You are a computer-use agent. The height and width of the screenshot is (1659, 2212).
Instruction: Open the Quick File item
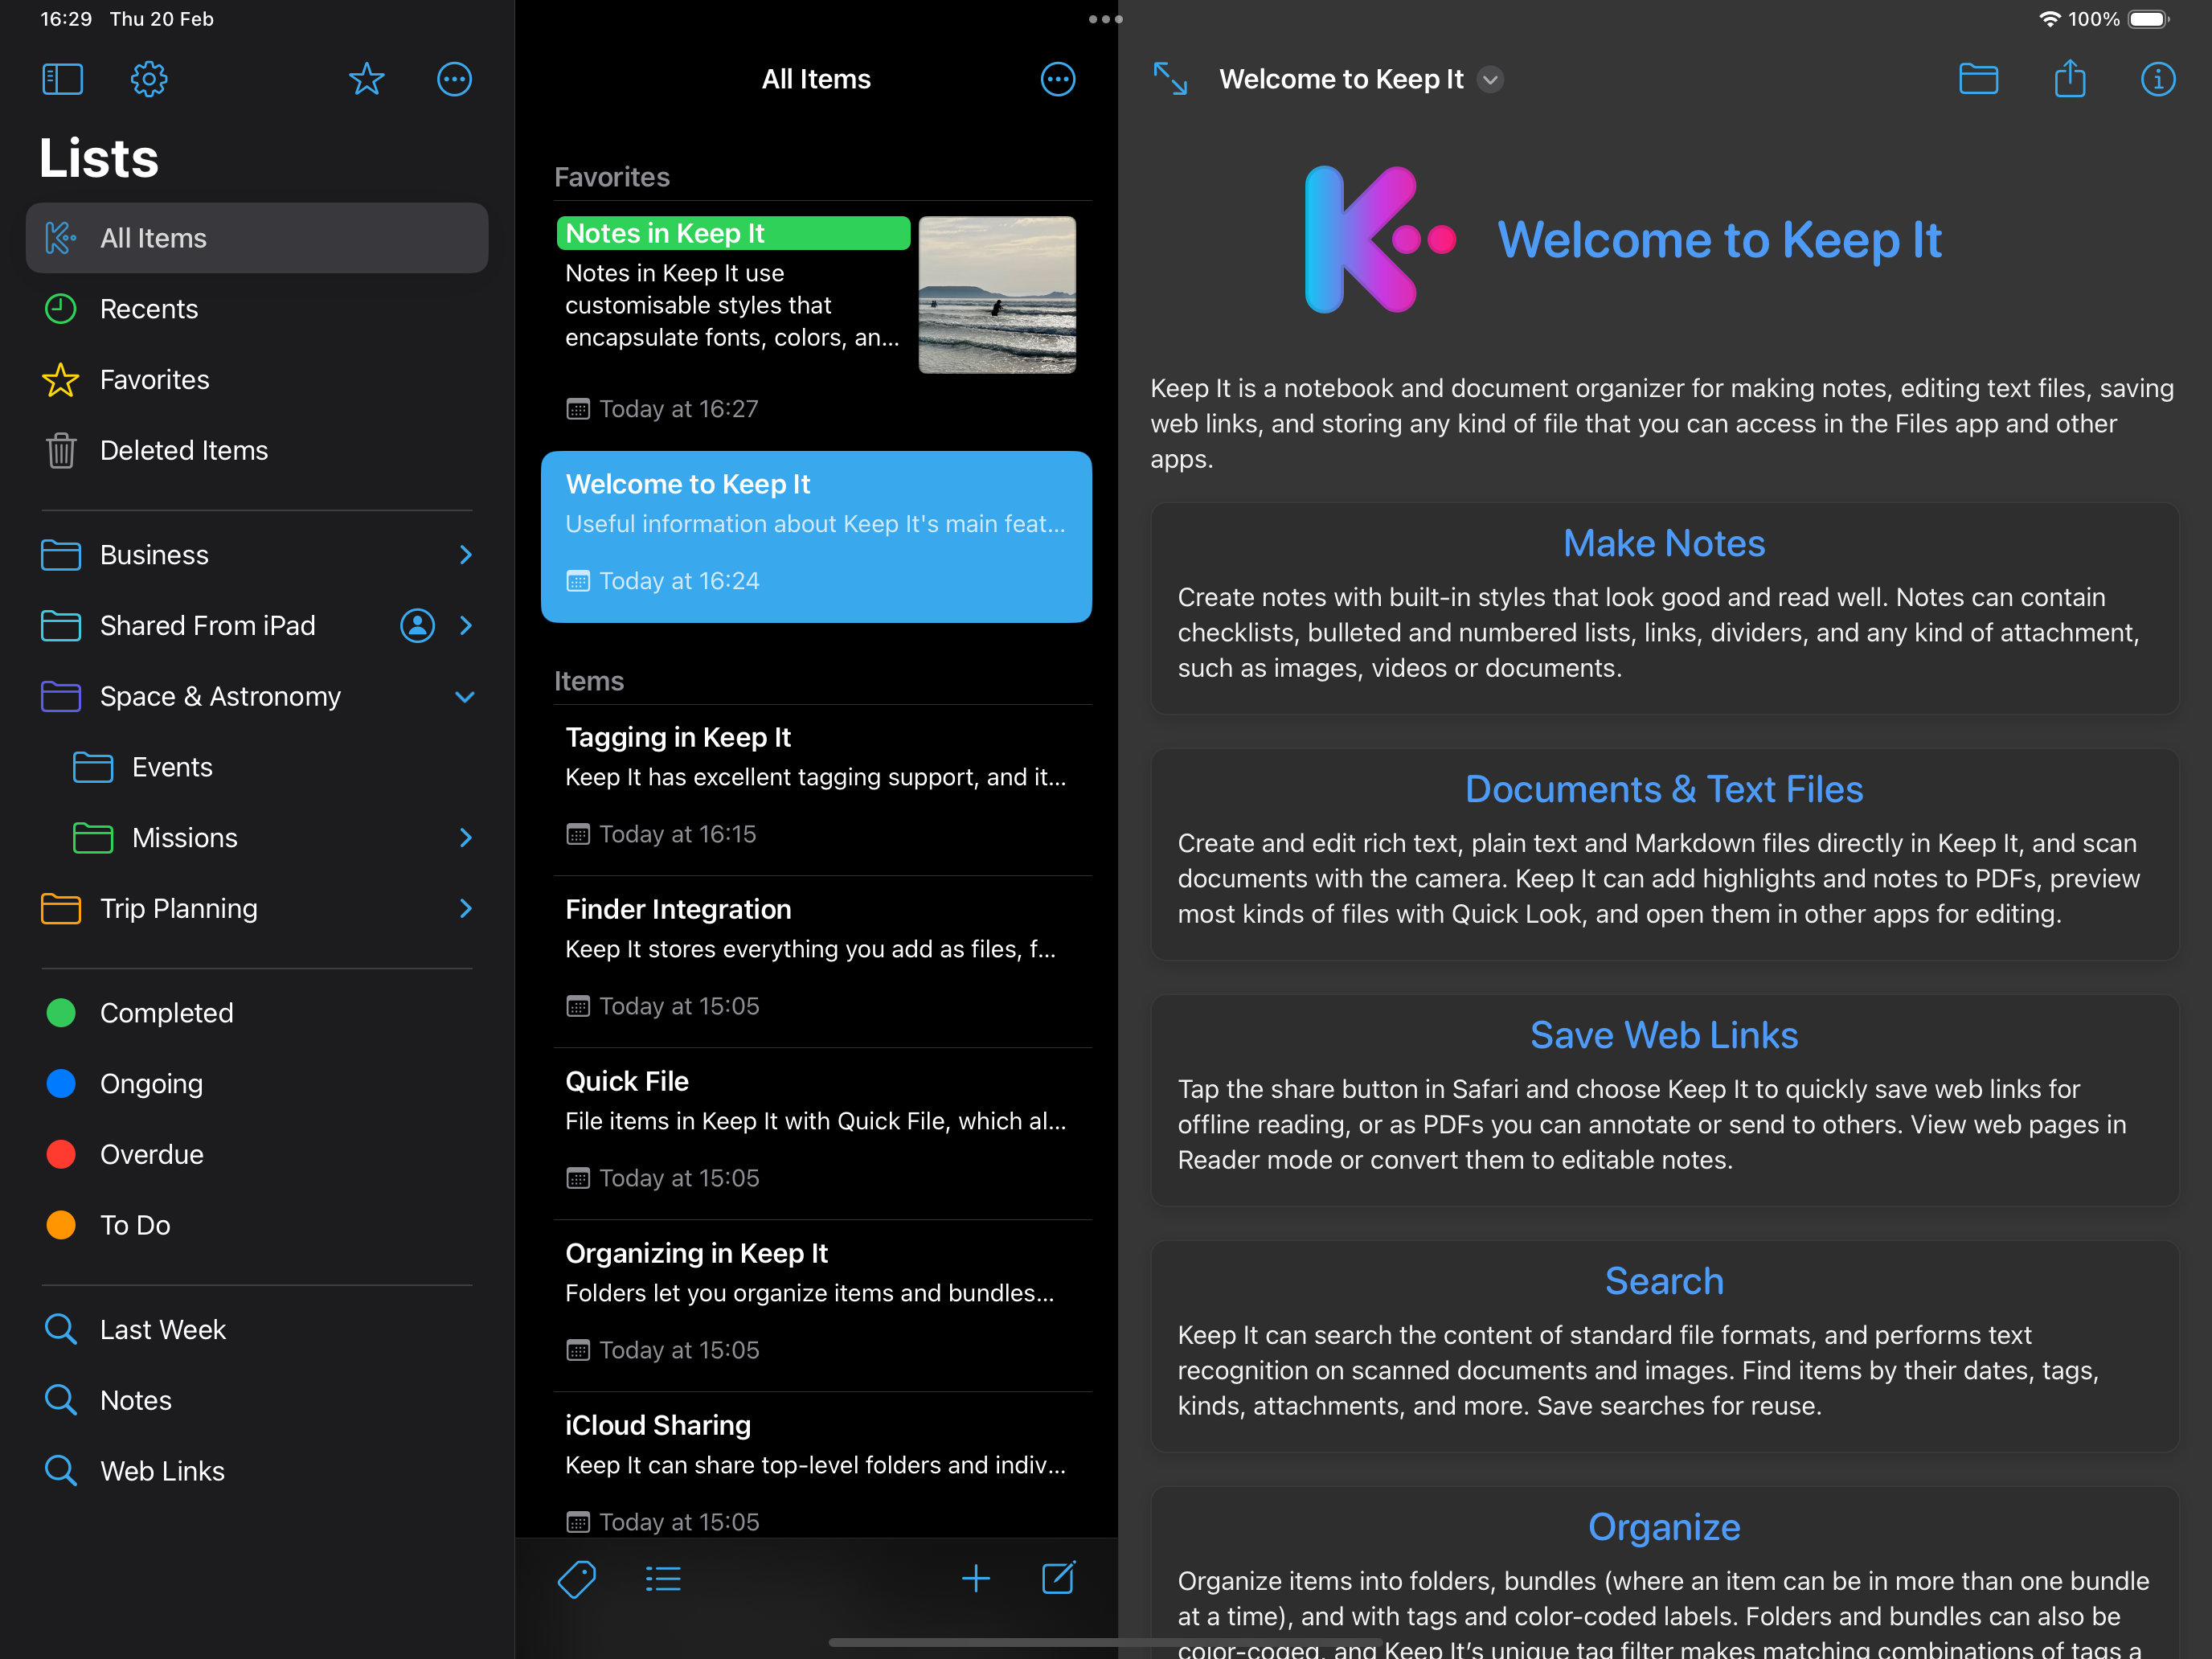tap(816, 1134)
